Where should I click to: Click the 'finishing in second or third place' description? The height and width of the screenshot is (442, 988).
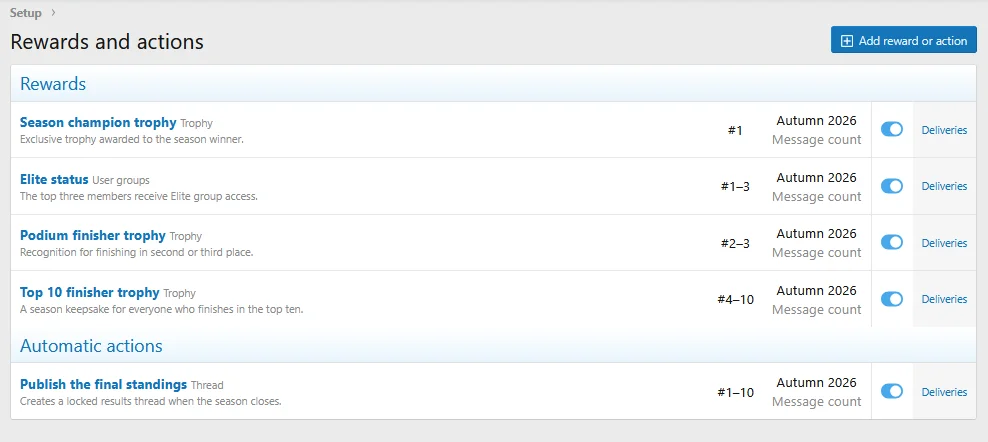tap(137, 252)
